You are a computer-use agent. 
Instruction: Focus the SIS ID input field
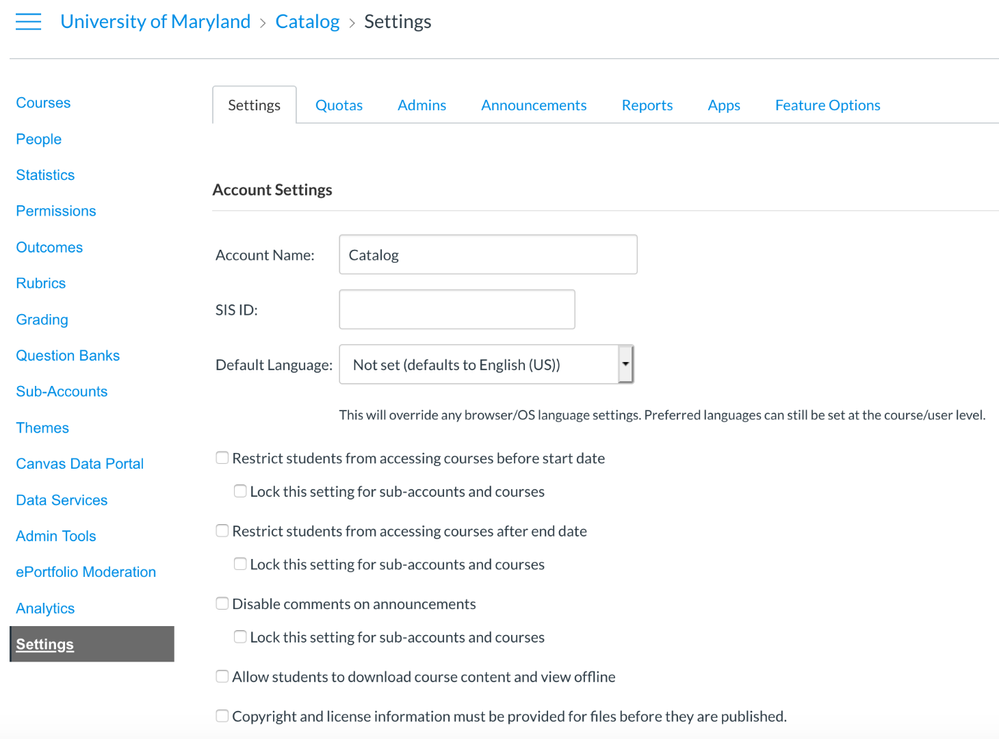coord(457,310)
